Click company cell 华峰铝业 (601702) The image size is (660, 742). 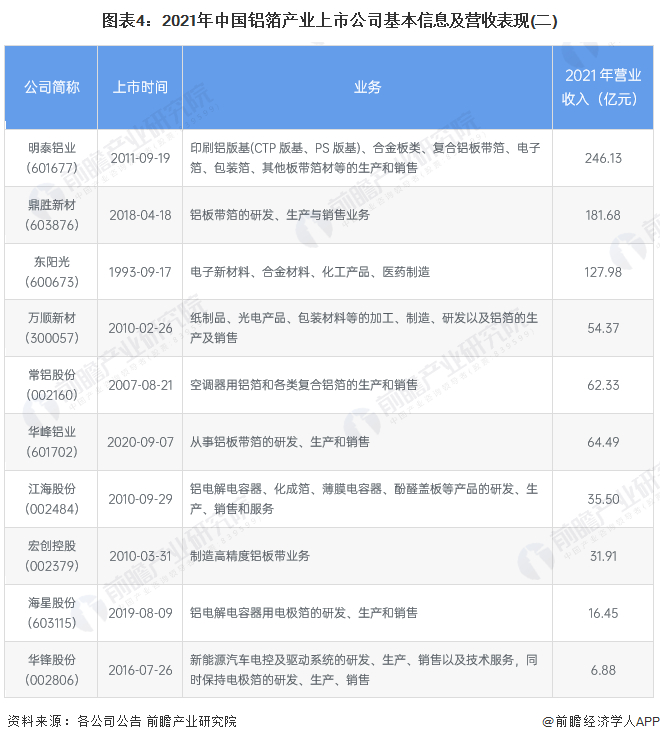52,442
